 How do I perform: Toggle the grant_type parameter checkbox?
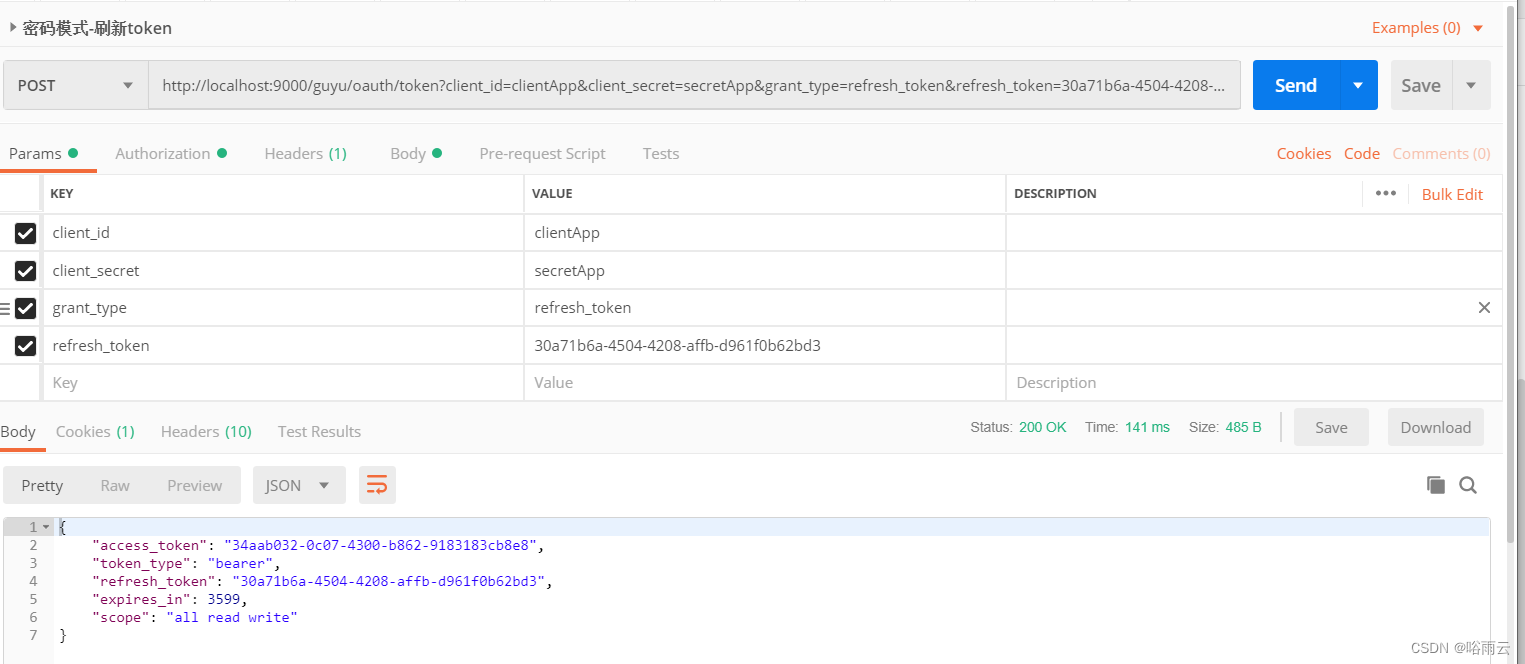(x=25, y=308)
